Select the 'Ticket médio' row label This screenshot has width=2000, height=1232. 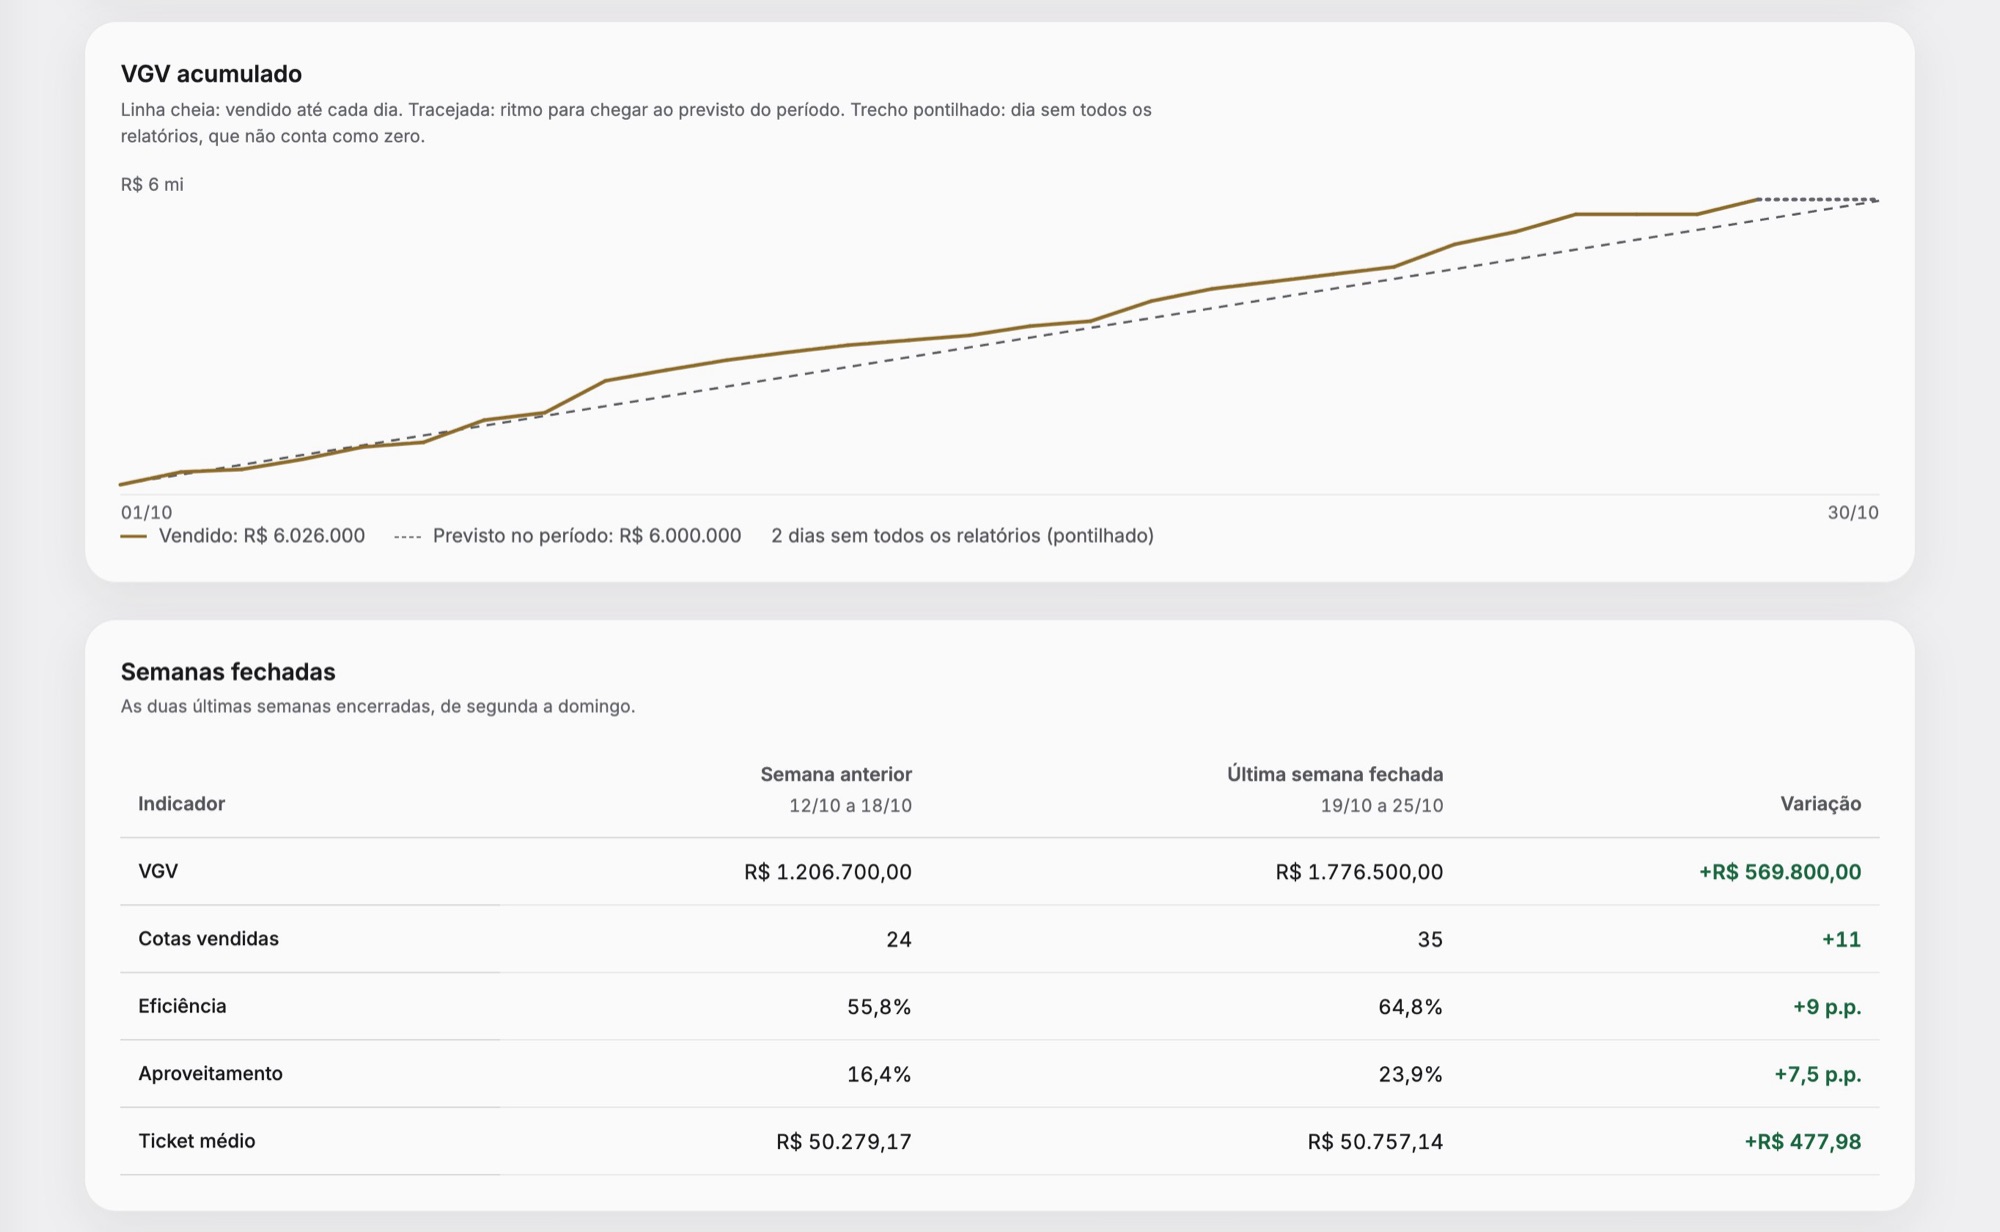coord(197,1141)
